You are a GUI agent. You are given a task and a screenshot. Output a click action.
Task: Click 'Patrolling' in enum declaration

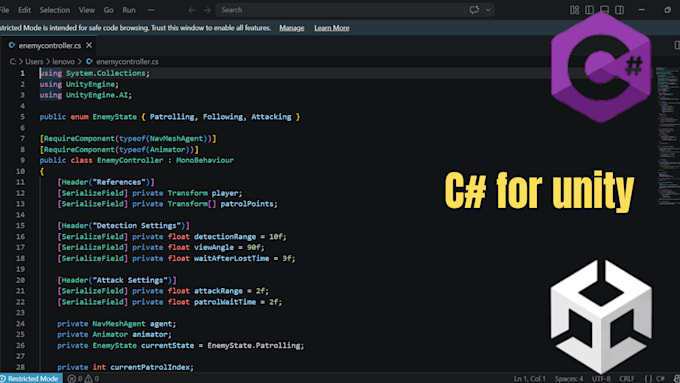172,117
